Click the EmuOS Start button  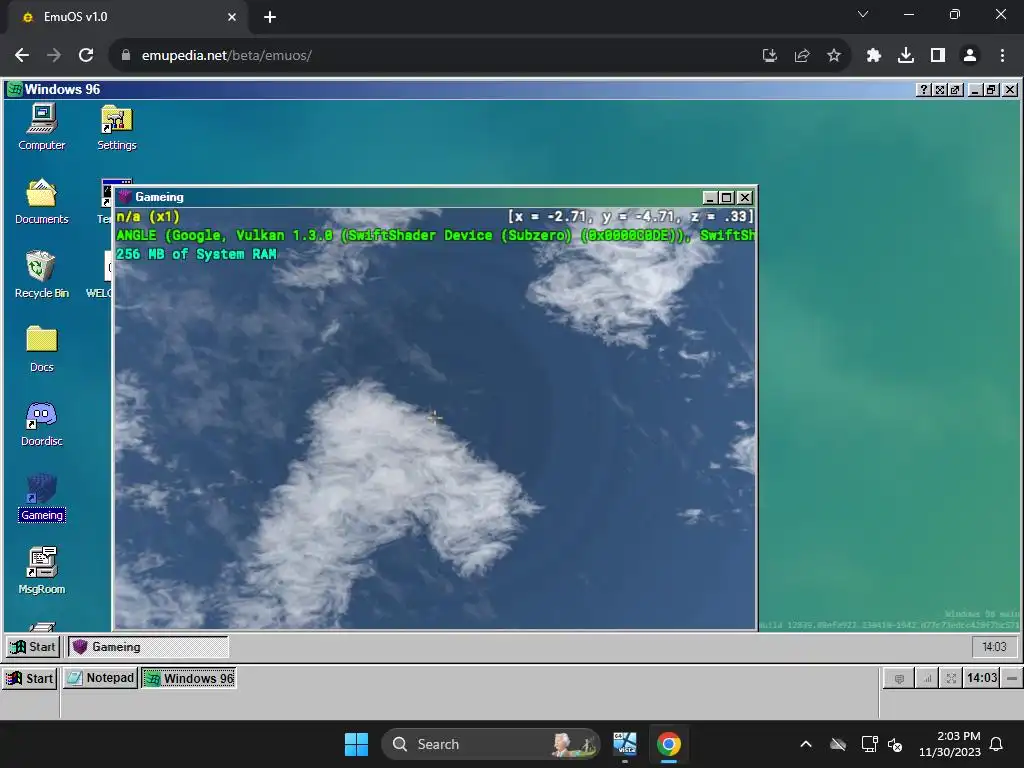(x=30, y=679)
